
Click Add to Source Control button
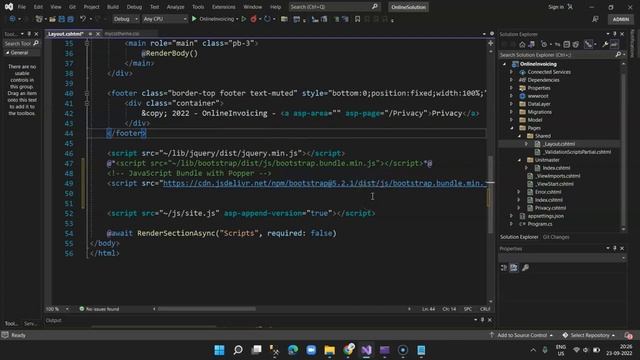[x=521, y=336]
